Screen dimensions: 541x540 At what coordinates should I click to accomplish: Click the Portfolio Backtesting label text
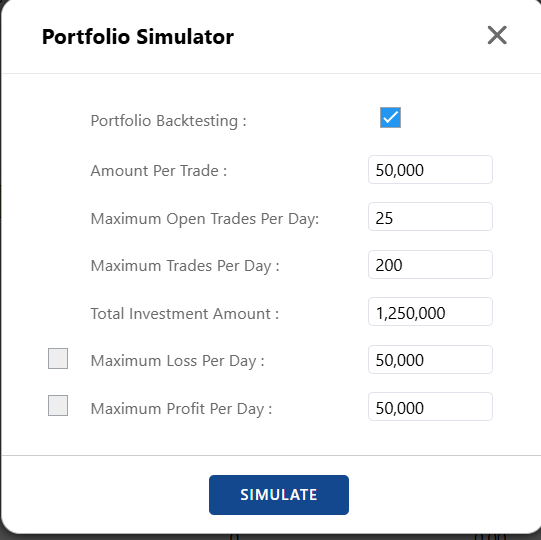[x=168, y=121]
